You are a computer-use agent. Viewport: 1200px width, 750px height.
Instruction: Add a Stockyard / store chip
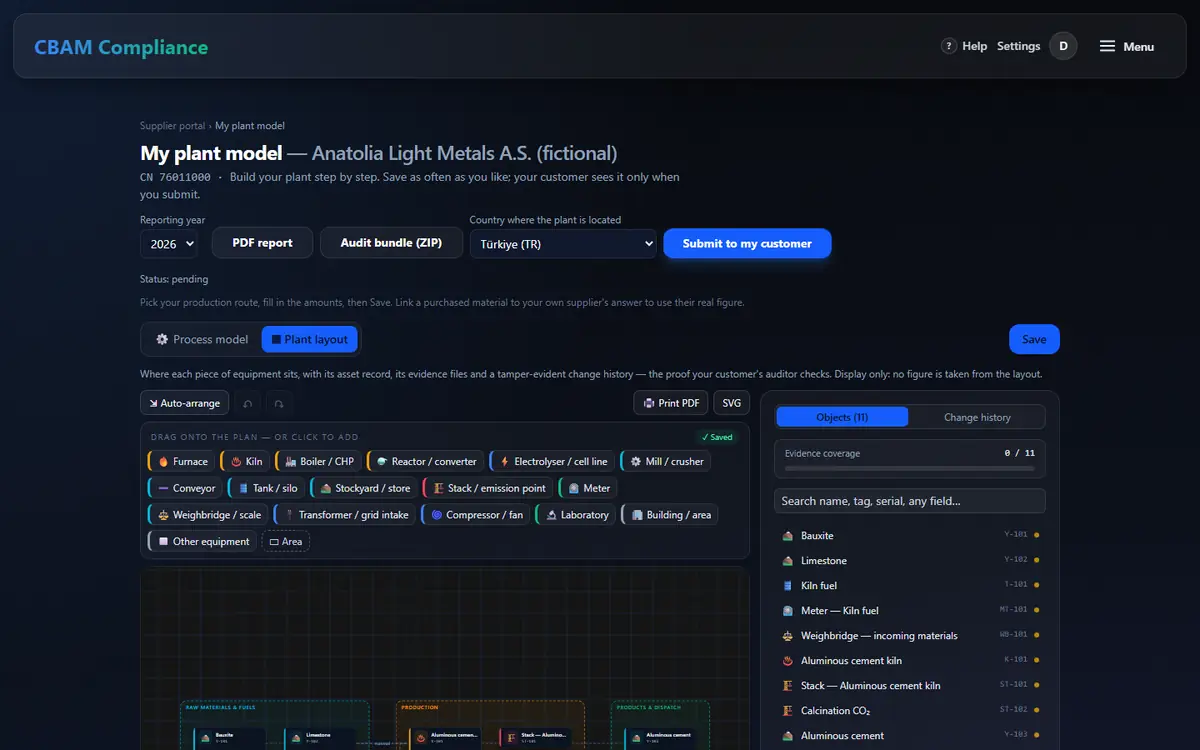tap(364, 488)
